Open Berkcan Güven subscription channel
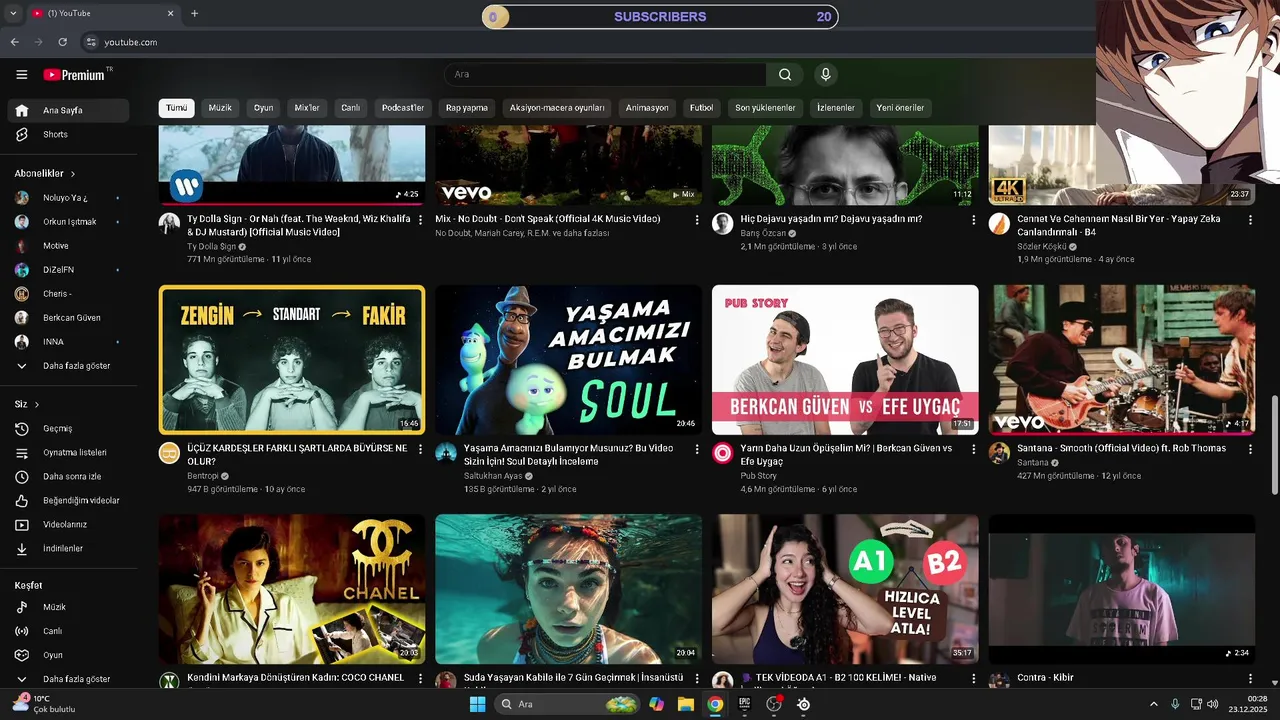Screen dimensions: 1280x720 pos(68,318)
